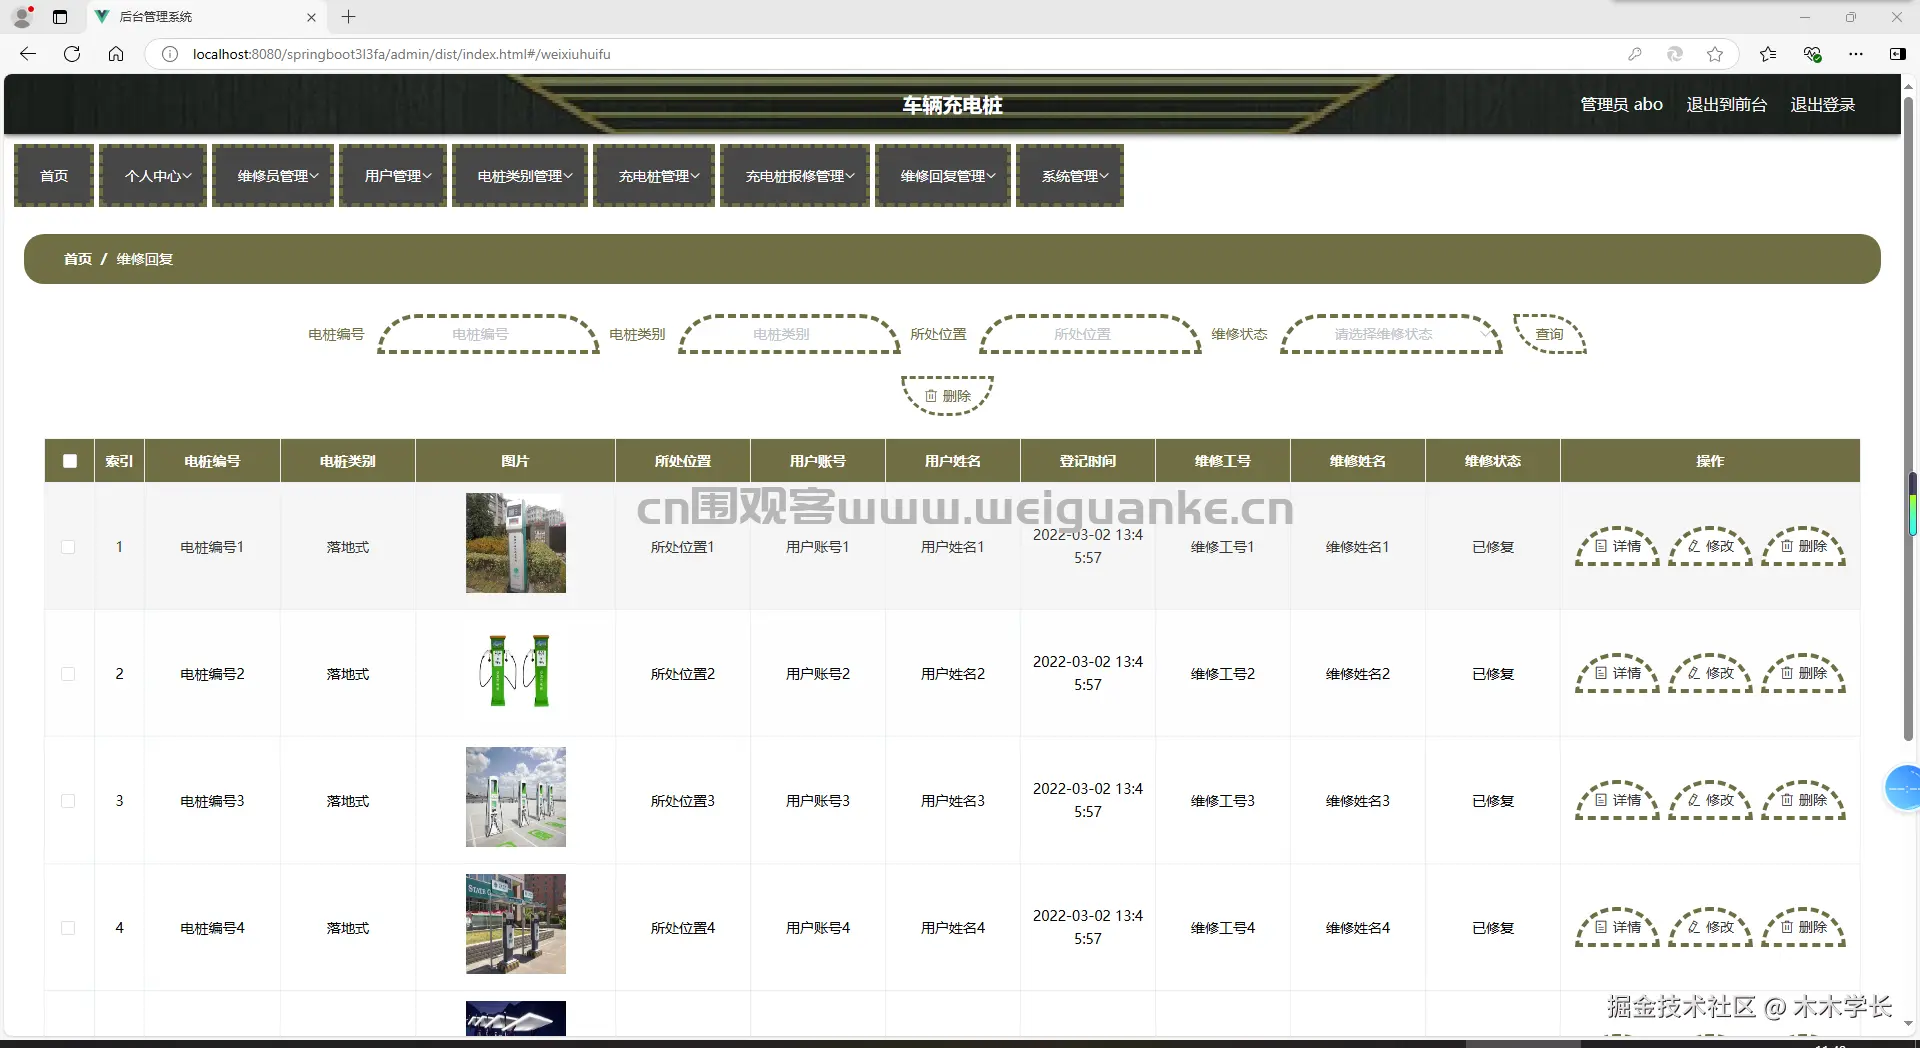1920x1048 pixels.
Task: View site information icon in address bar
Action: pyautogui.click(x=170, y=54)
